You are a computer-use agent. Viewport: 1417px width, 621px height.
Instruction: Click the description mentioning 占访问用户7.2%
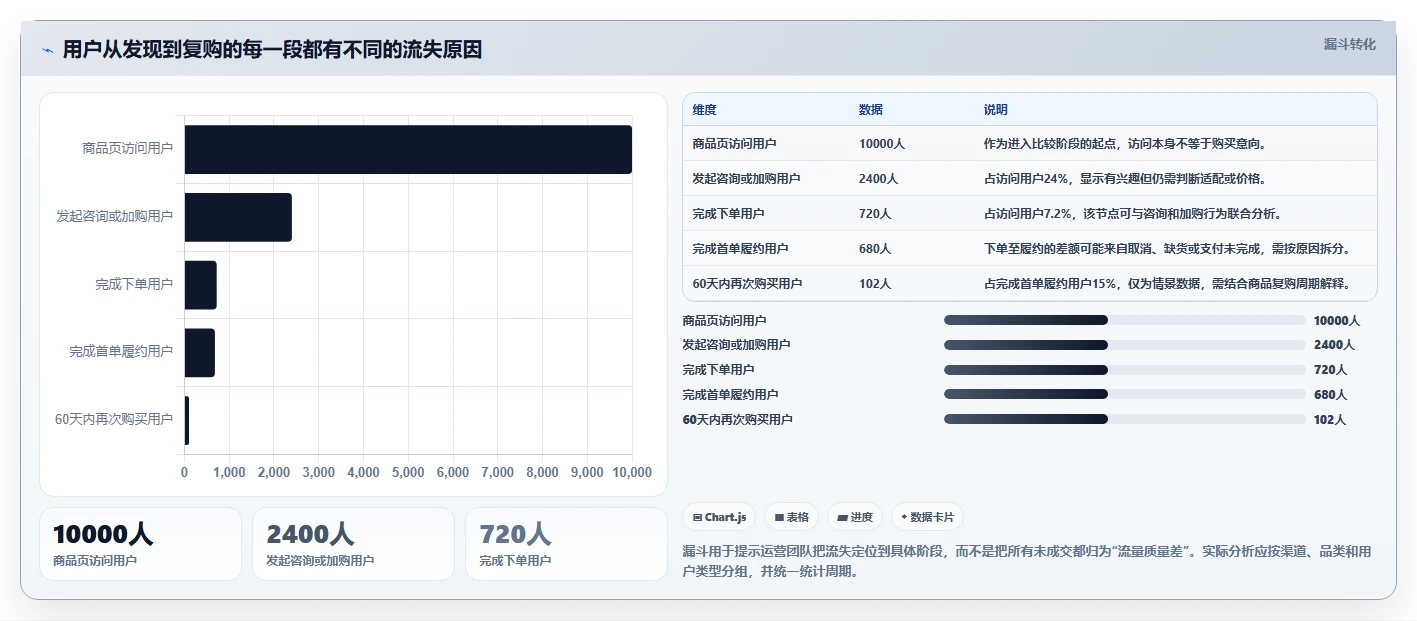pos(1132,214)
